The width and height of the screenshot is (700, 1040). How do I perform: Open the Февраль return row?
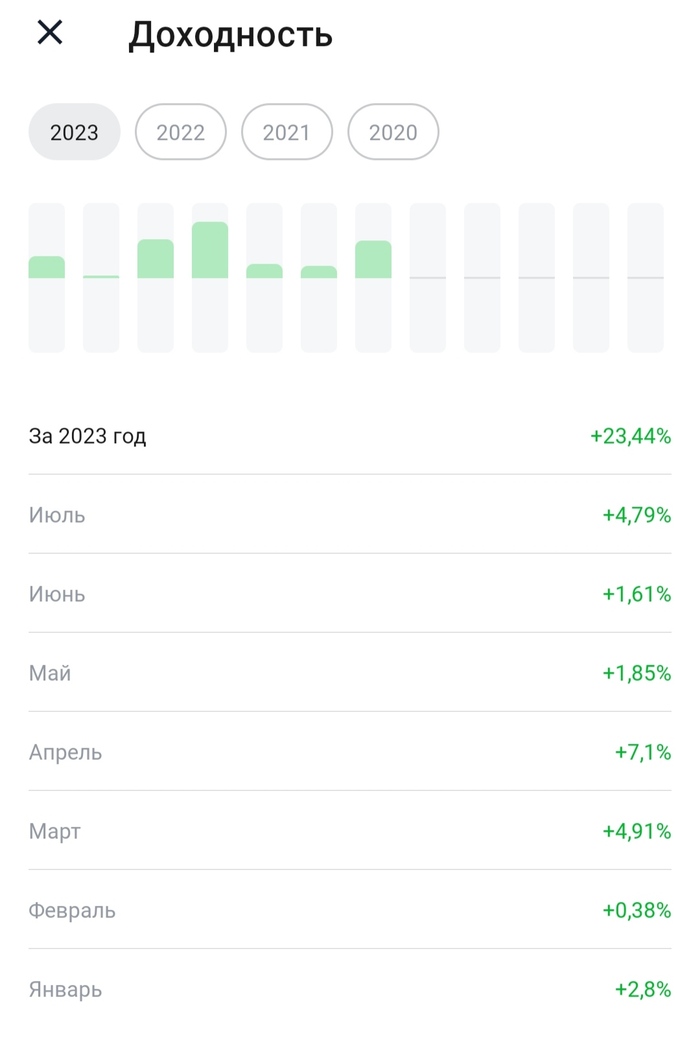[x=350, y=910]
